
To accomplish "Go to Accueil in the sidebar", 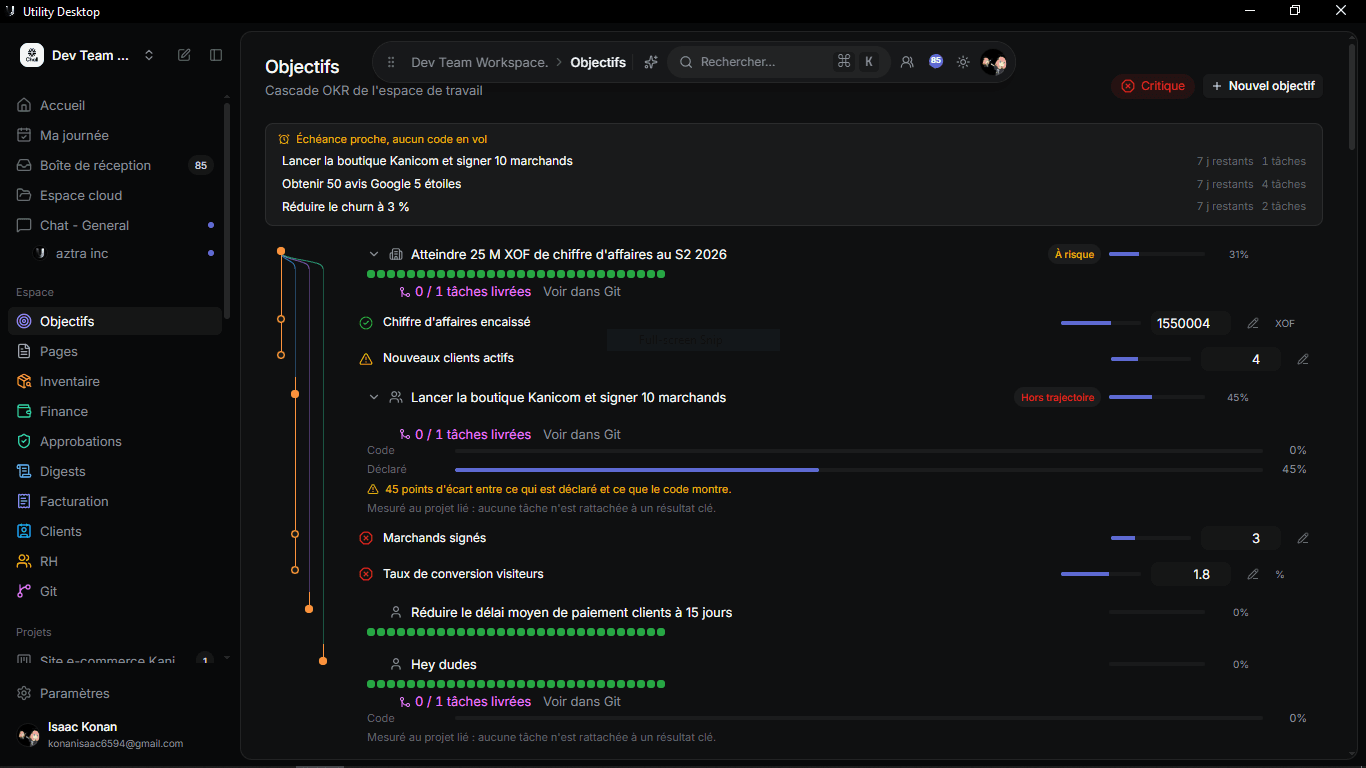I will click(115, 105).
